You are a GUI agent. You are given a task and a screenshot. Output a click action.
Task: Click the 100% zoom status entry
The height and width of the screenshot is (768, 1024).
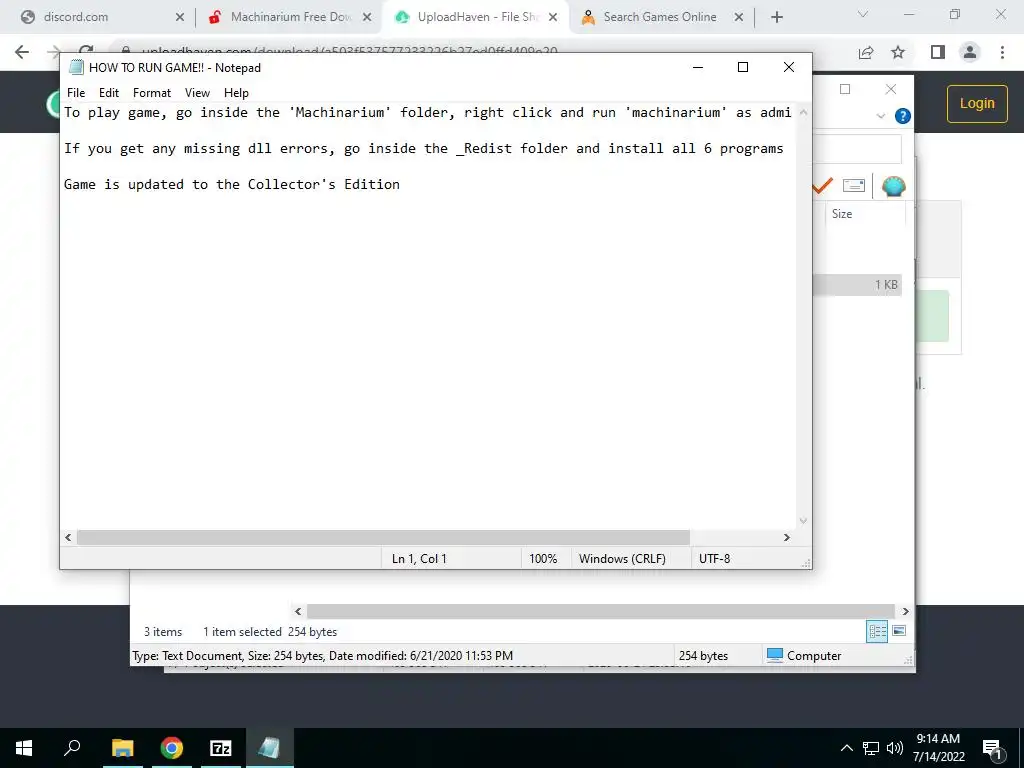tap(543, 559)
